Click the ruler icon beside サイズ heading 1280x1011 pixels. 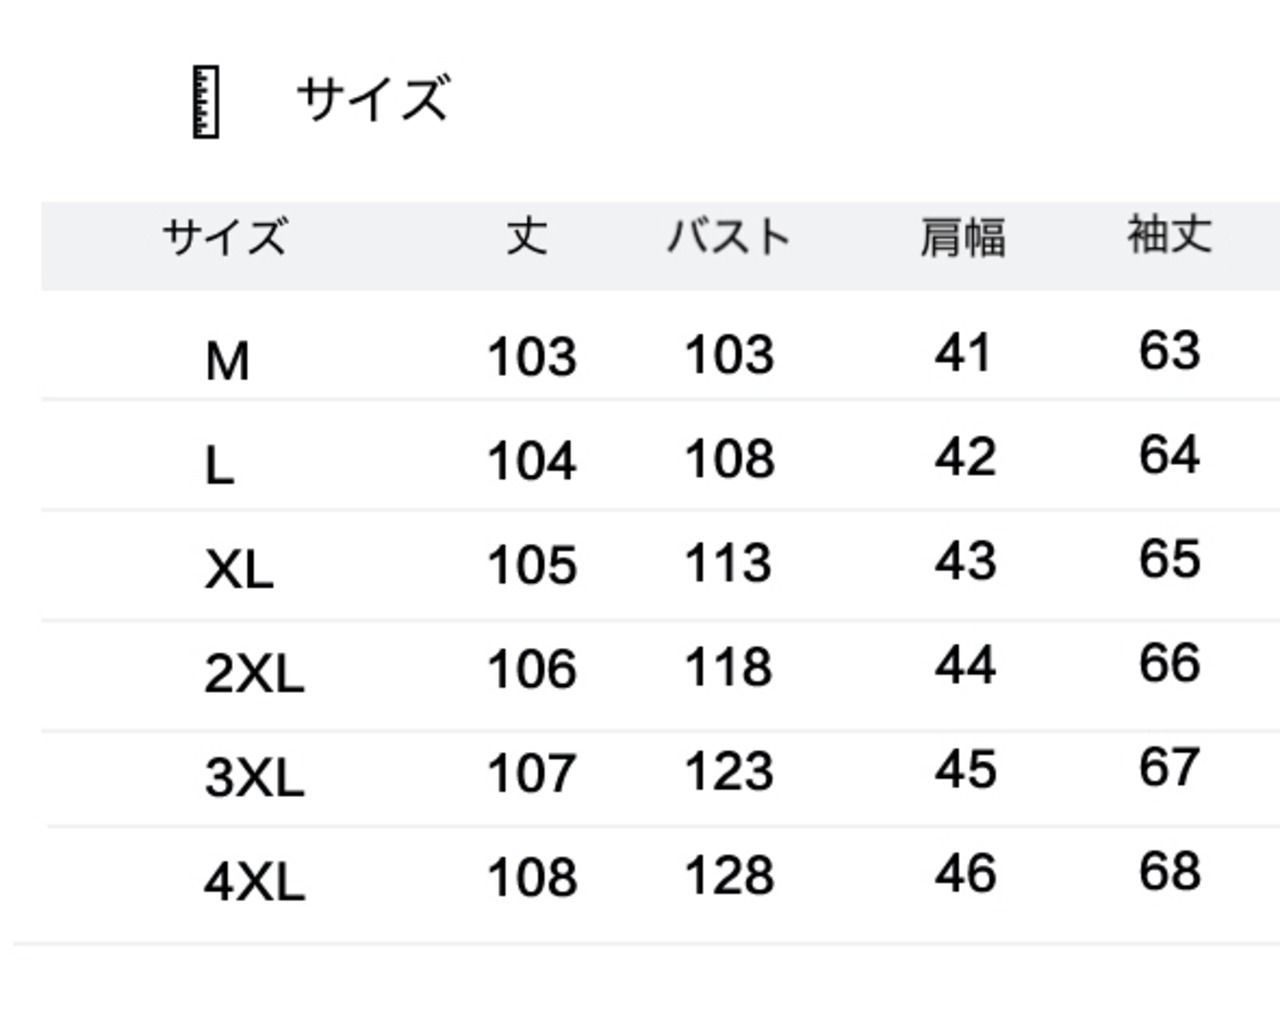click(x=205, y=102)
